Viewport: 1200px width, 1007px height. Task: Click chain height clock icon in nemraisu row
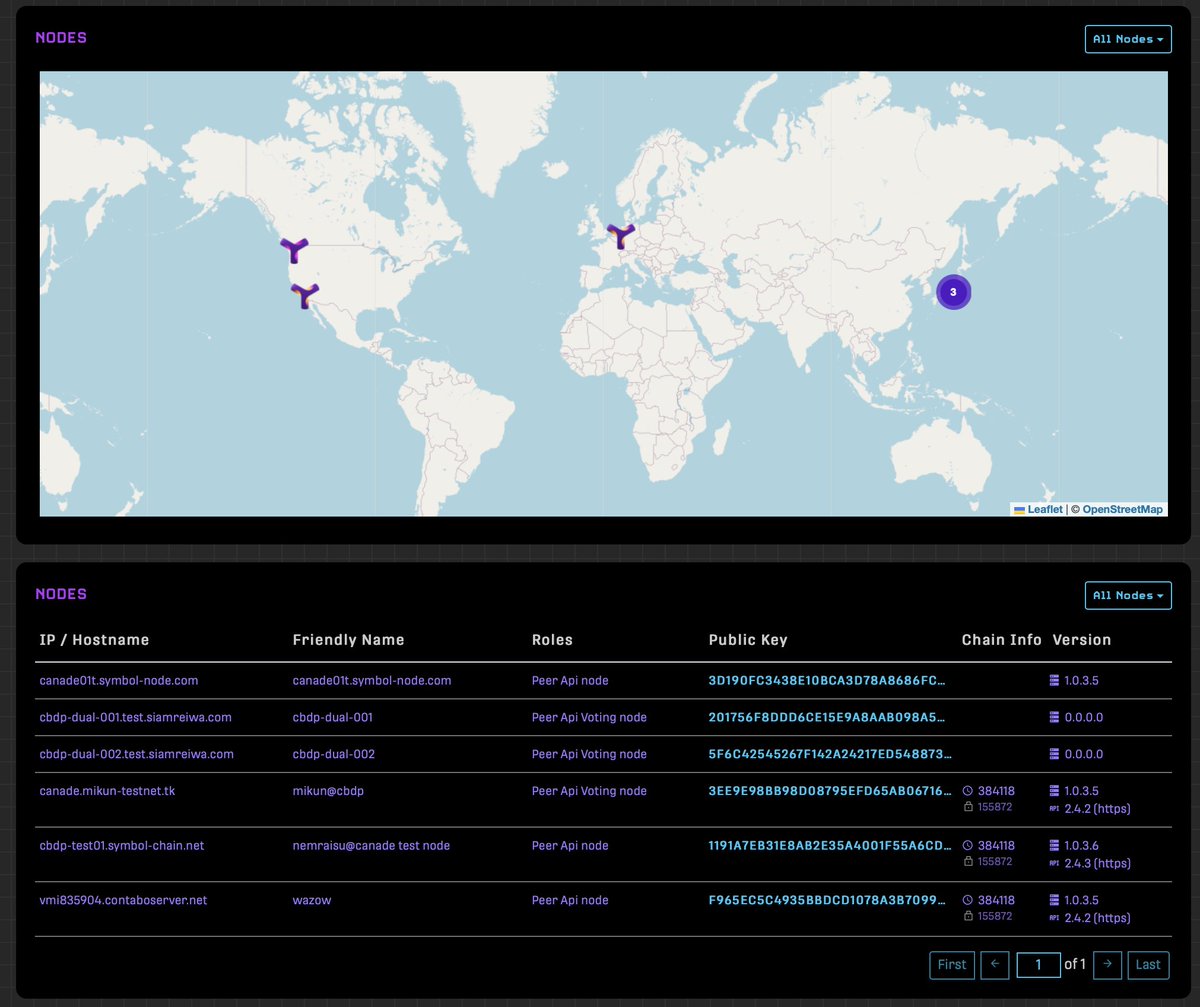point(968,846)
